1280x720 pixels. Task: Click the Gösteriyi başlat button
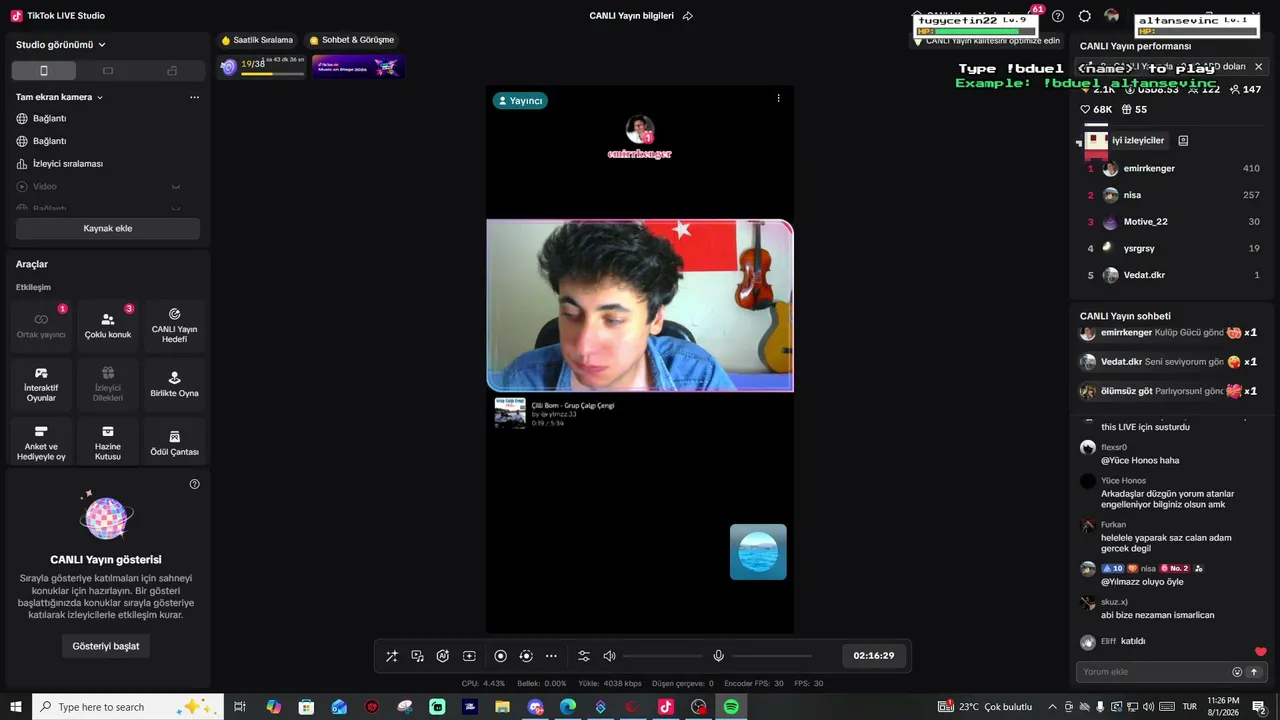click(x=106, y=646)
